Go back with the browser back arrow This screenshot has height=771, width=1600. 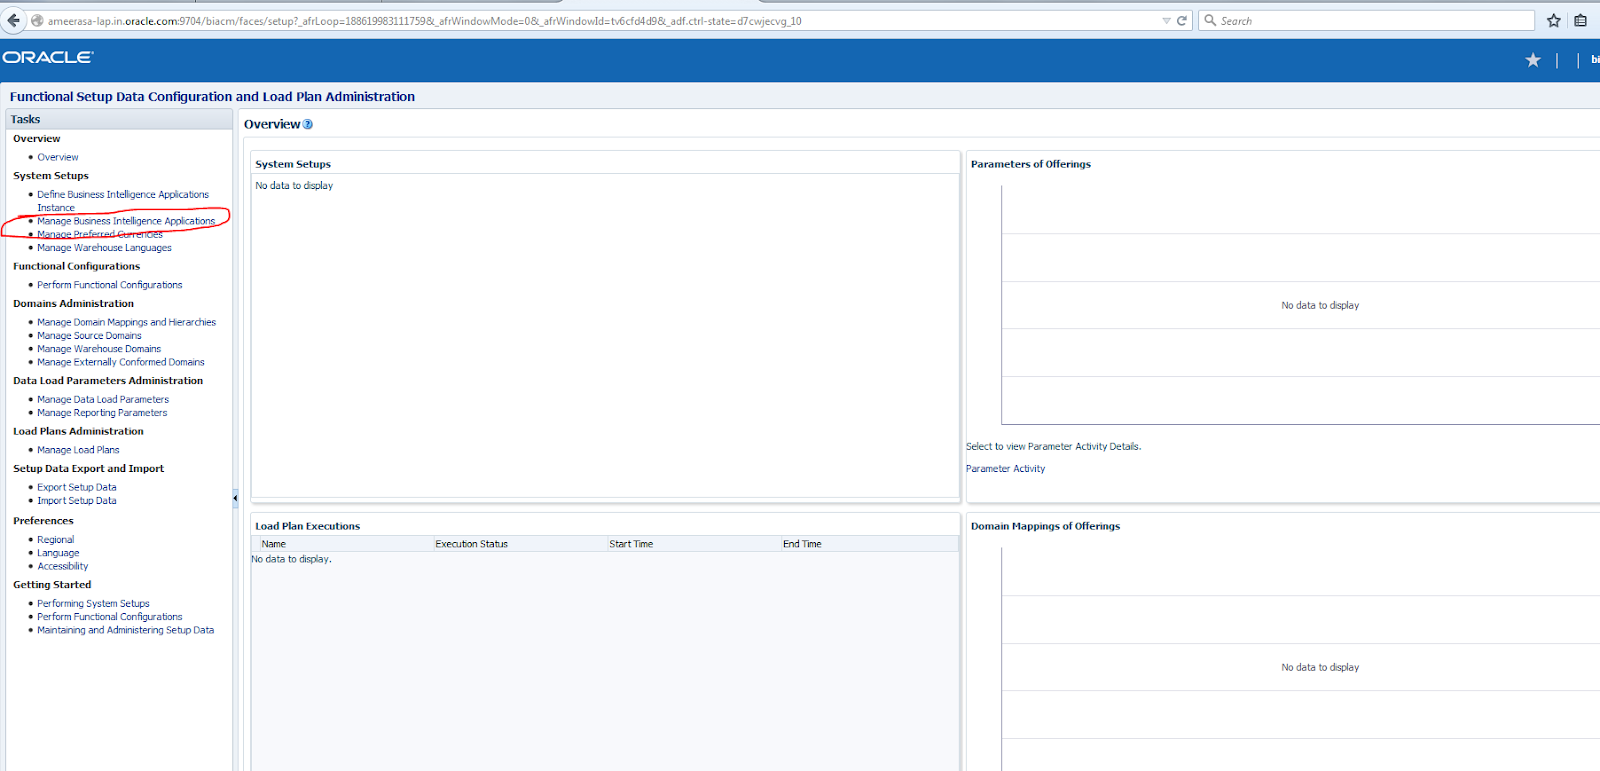[x=14, y=20]
